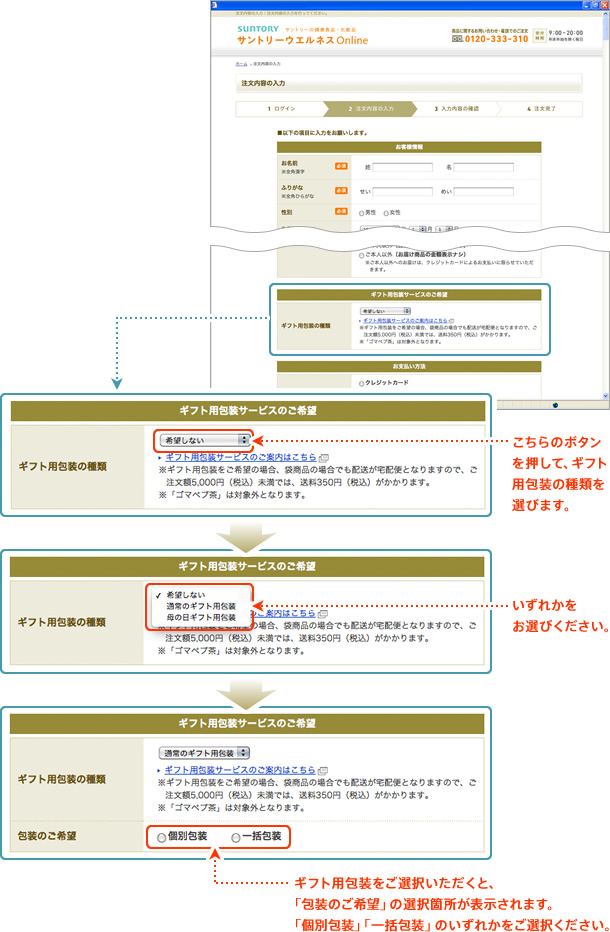The height and width of the screenshot is (932, 610).
Task: Open the gift service guide link in browser window
Action: (x=405, y=320)
